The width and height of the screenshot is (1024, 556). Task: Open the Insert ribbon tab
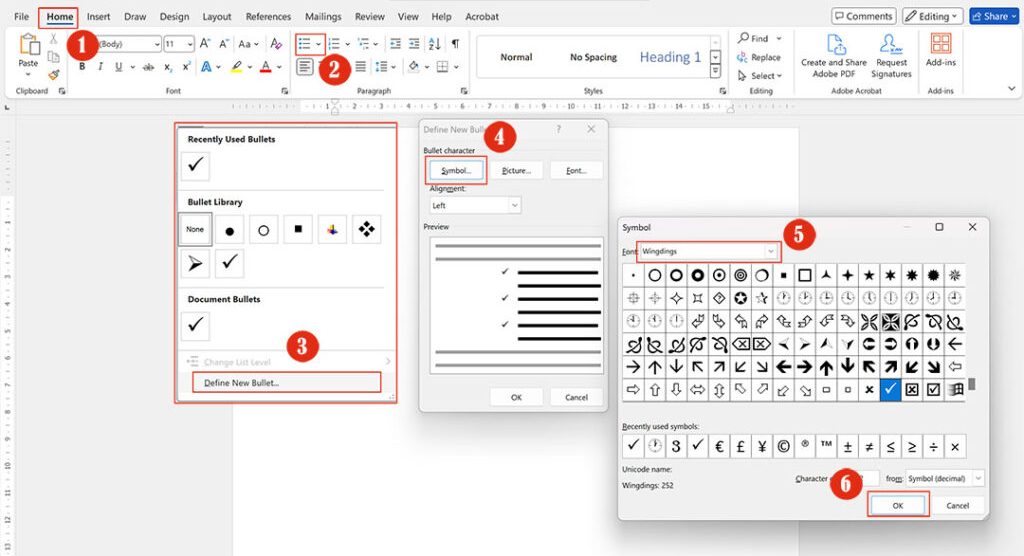[x=98, y=17]
